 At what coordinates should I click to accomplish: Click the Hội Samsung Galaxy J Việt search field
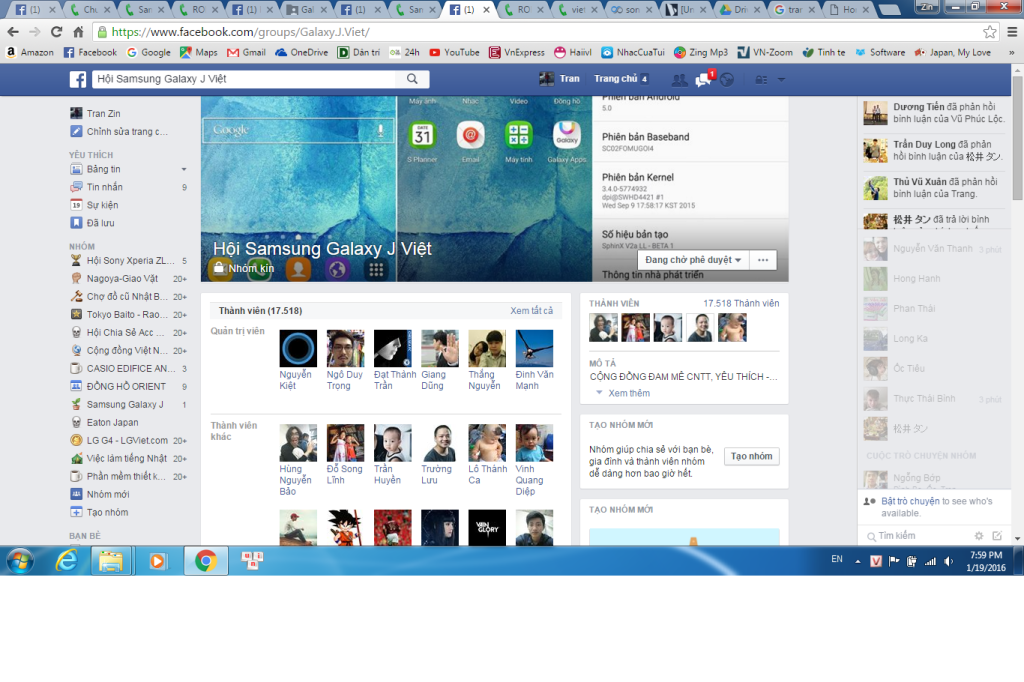tap(243, 79)
